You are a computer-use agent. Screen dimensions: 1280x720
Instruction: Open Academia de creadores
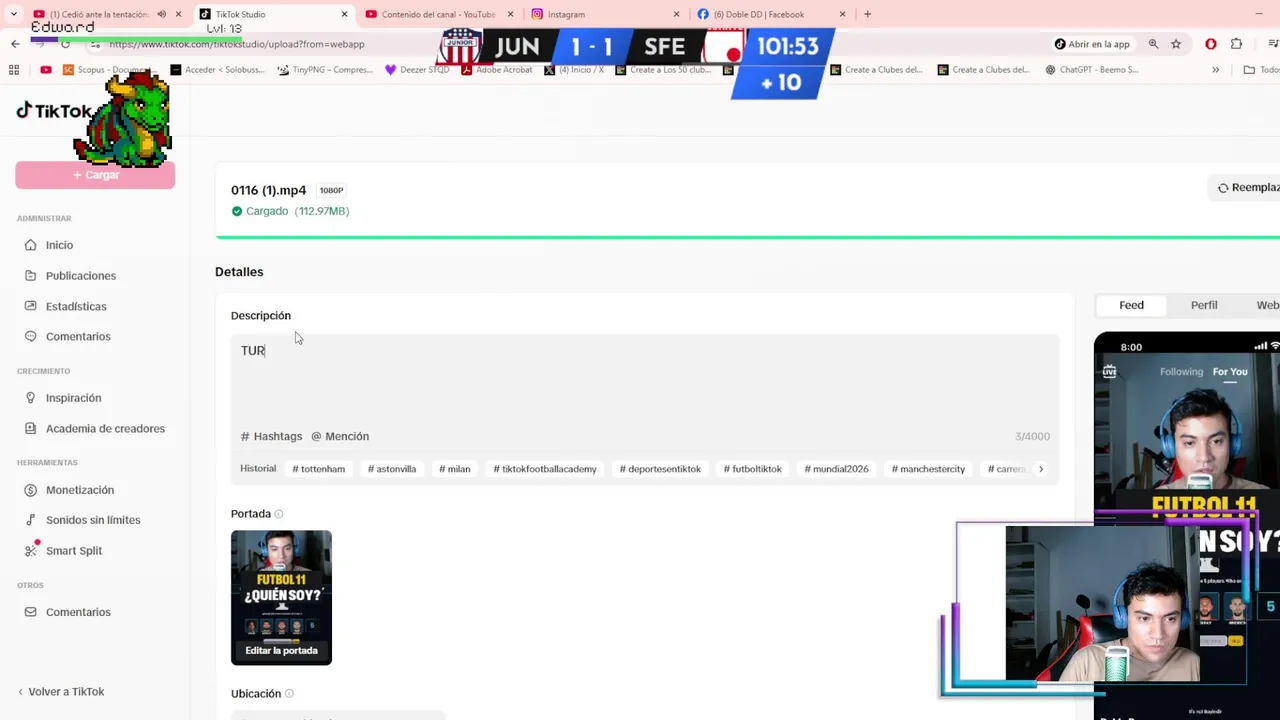click(x=105, y=428)
